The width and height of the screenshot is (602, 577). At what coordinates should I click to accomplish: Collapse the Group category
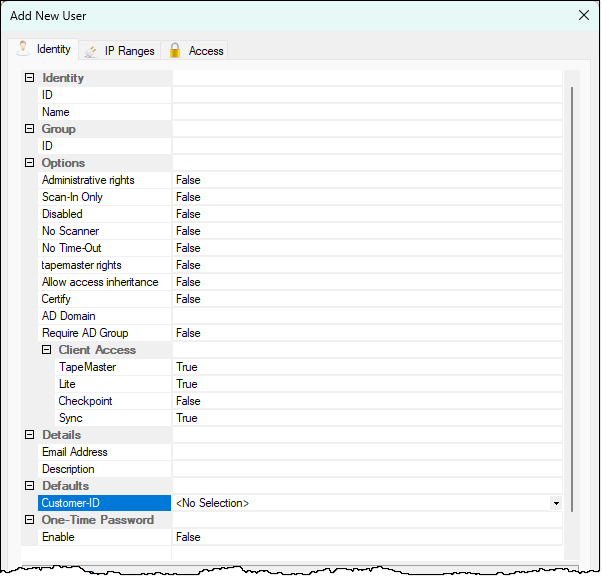[29, 129]
